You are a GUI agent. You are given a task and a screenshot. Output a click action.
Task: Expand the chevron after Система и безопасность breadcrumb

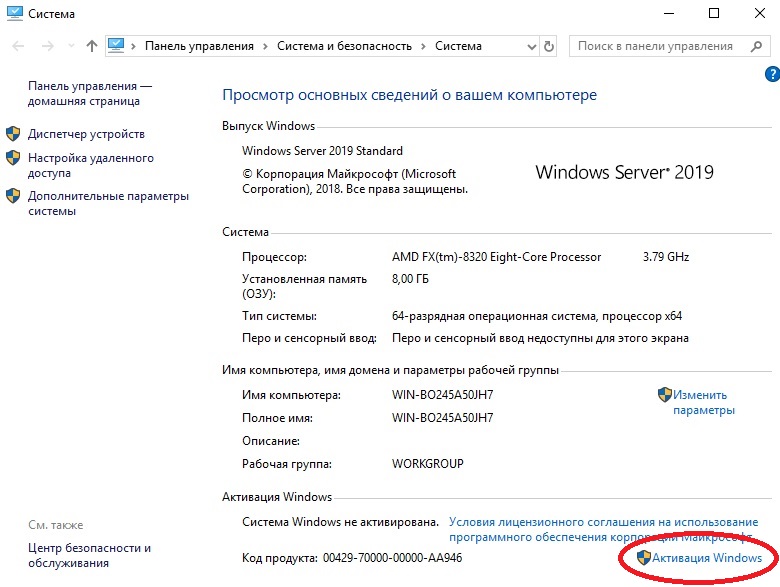424,46
